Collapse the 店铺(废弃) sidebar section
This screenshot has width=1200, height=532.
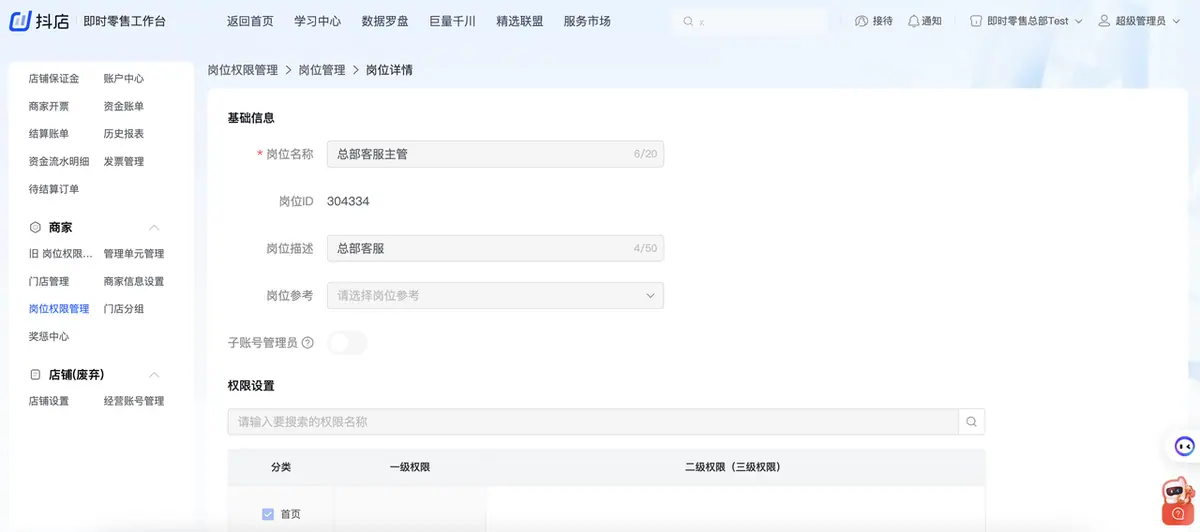154,374
